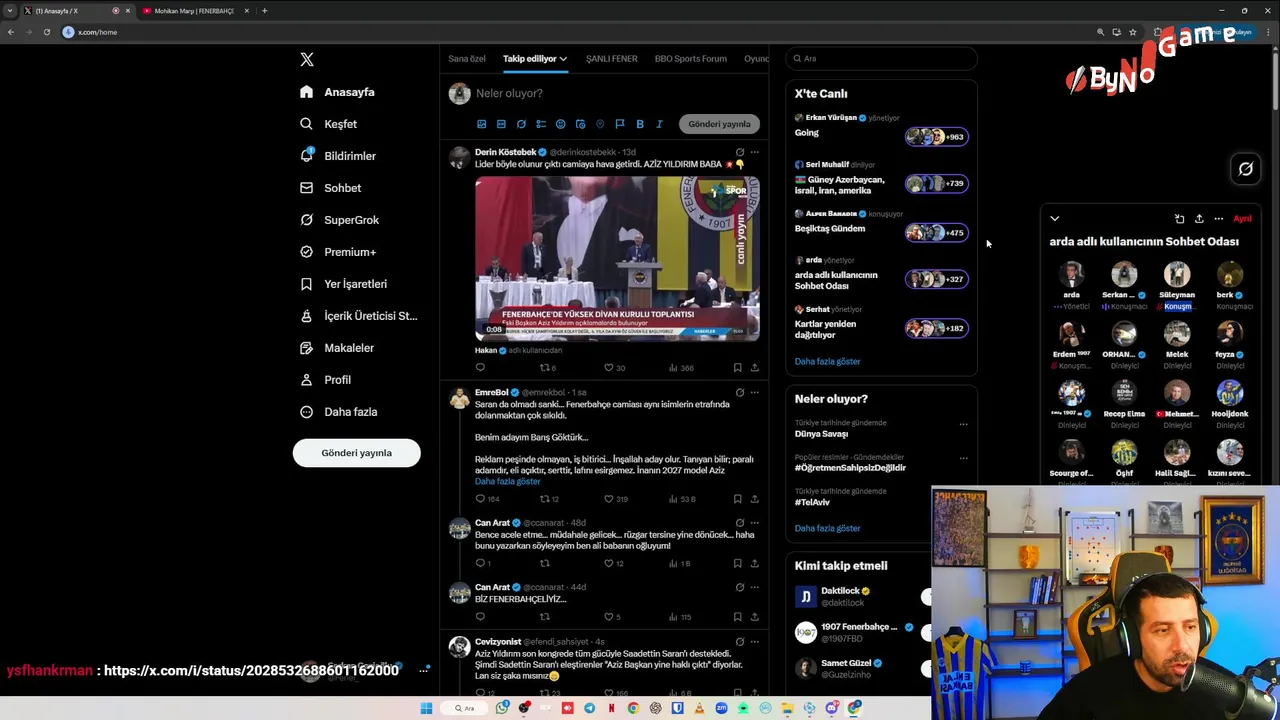The width and height of the screenshot is (1280, 720).
Task: Bookmark the Derin Köstebek post
Action: (x=737, y=368)
